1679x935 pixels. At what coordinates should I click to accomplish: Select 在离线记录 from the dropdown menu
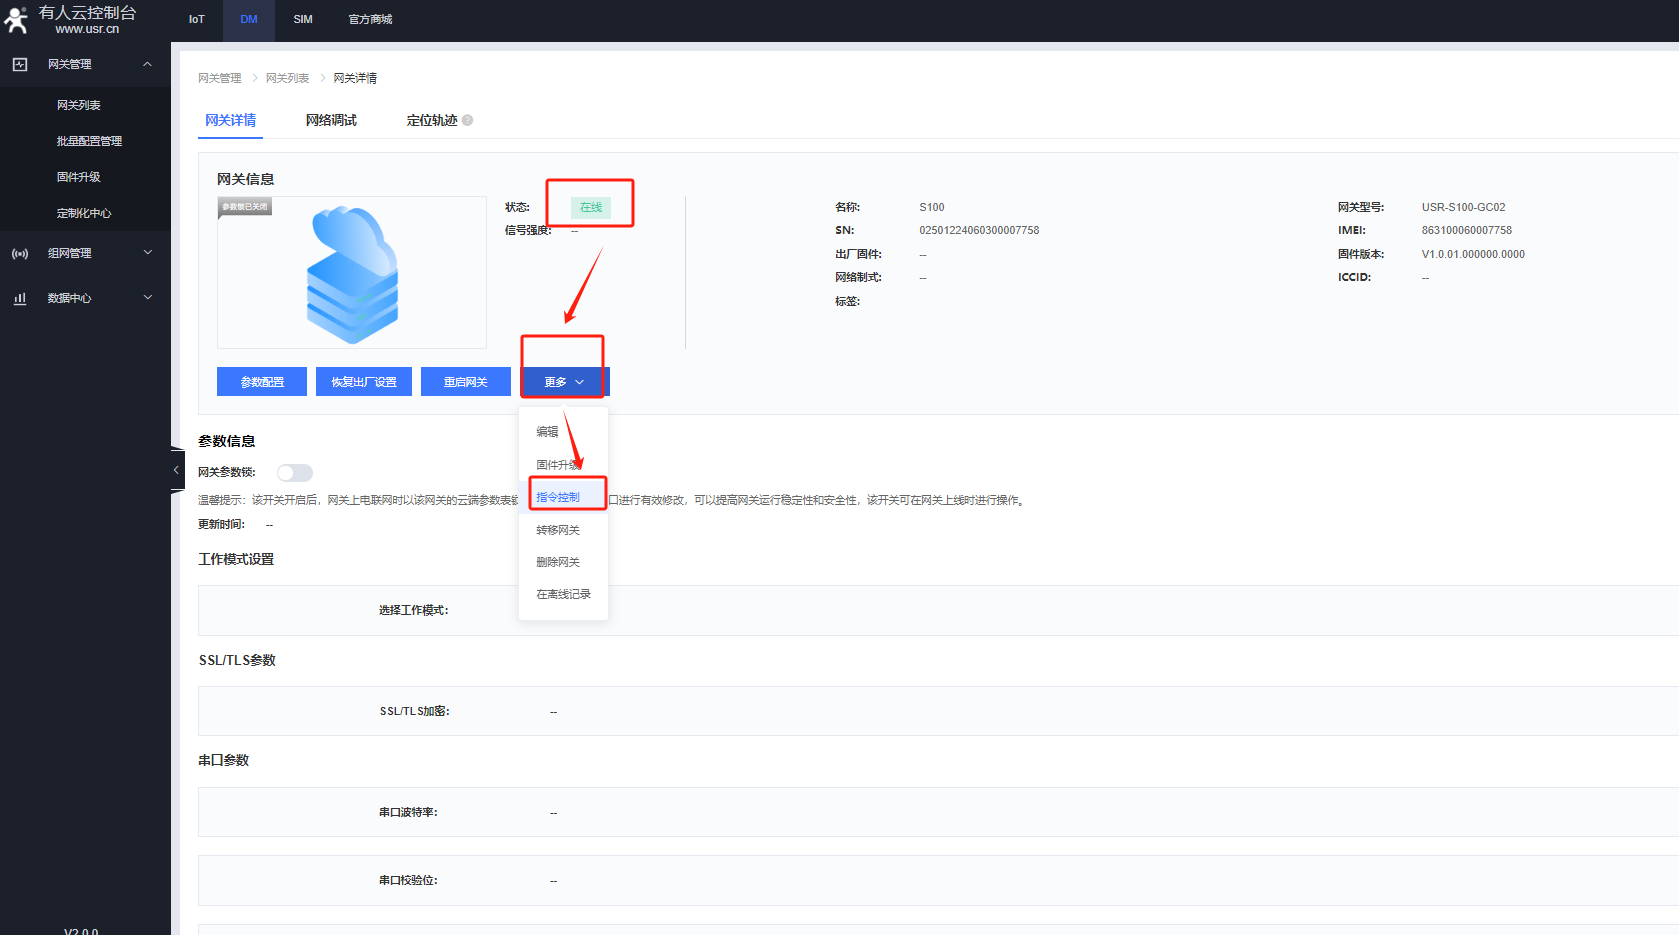[563, 594]
